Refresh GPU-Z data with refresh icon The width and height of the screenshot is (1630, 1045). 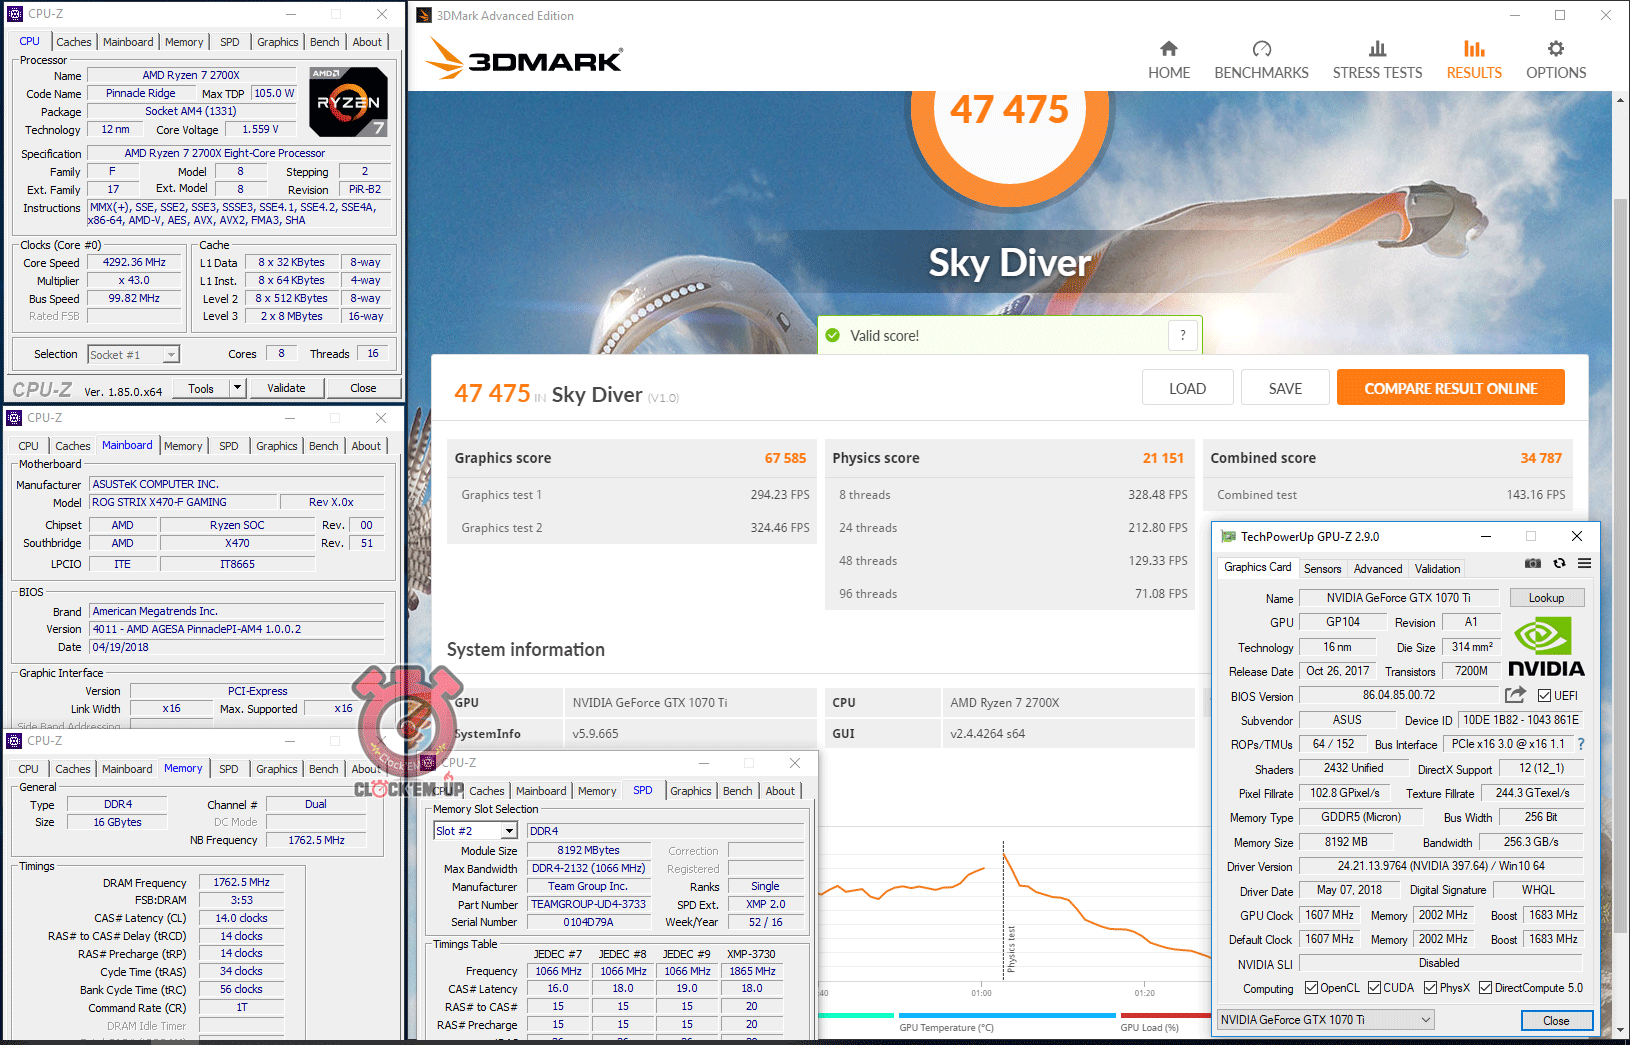coord(1559,564)
